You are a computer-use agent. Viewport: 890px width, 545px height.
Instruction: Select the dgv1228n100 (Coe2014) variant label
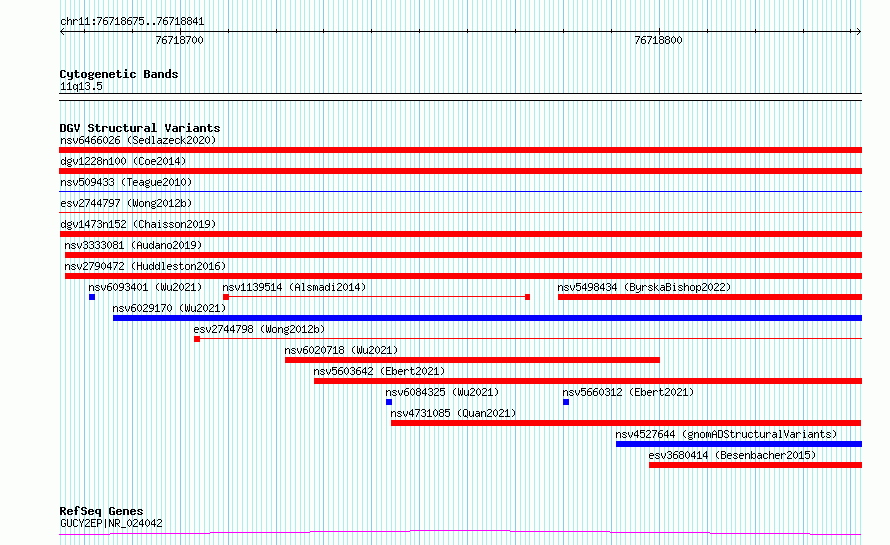coord(123,161)
